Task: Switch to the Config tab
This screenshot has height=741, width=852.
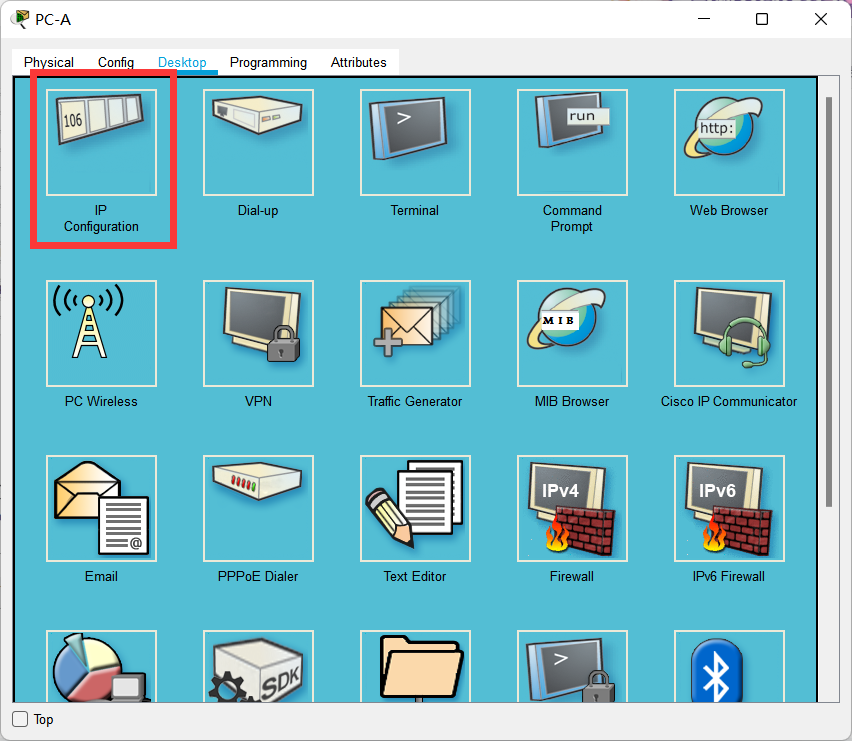Action: click(116, 62)
